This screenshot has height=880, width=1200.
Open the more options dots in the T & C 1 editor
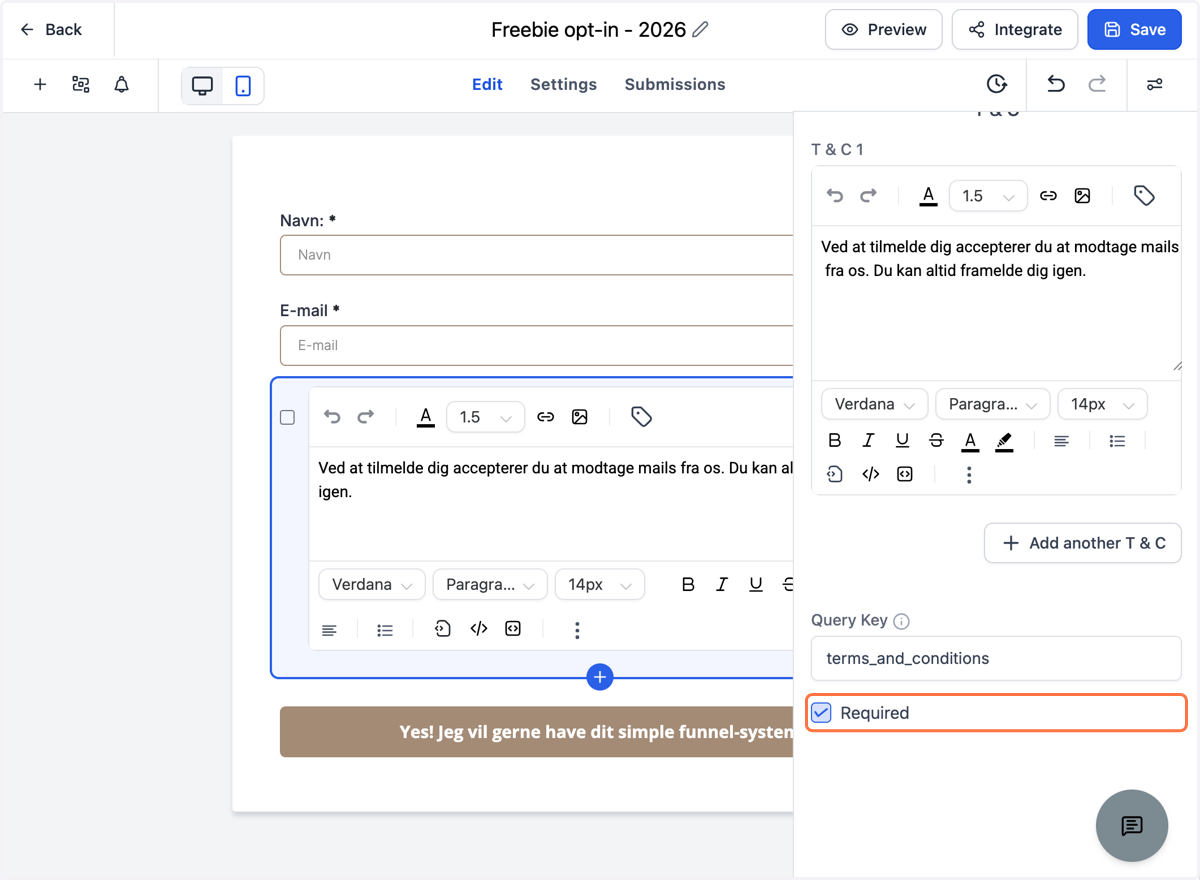point(969,475)
